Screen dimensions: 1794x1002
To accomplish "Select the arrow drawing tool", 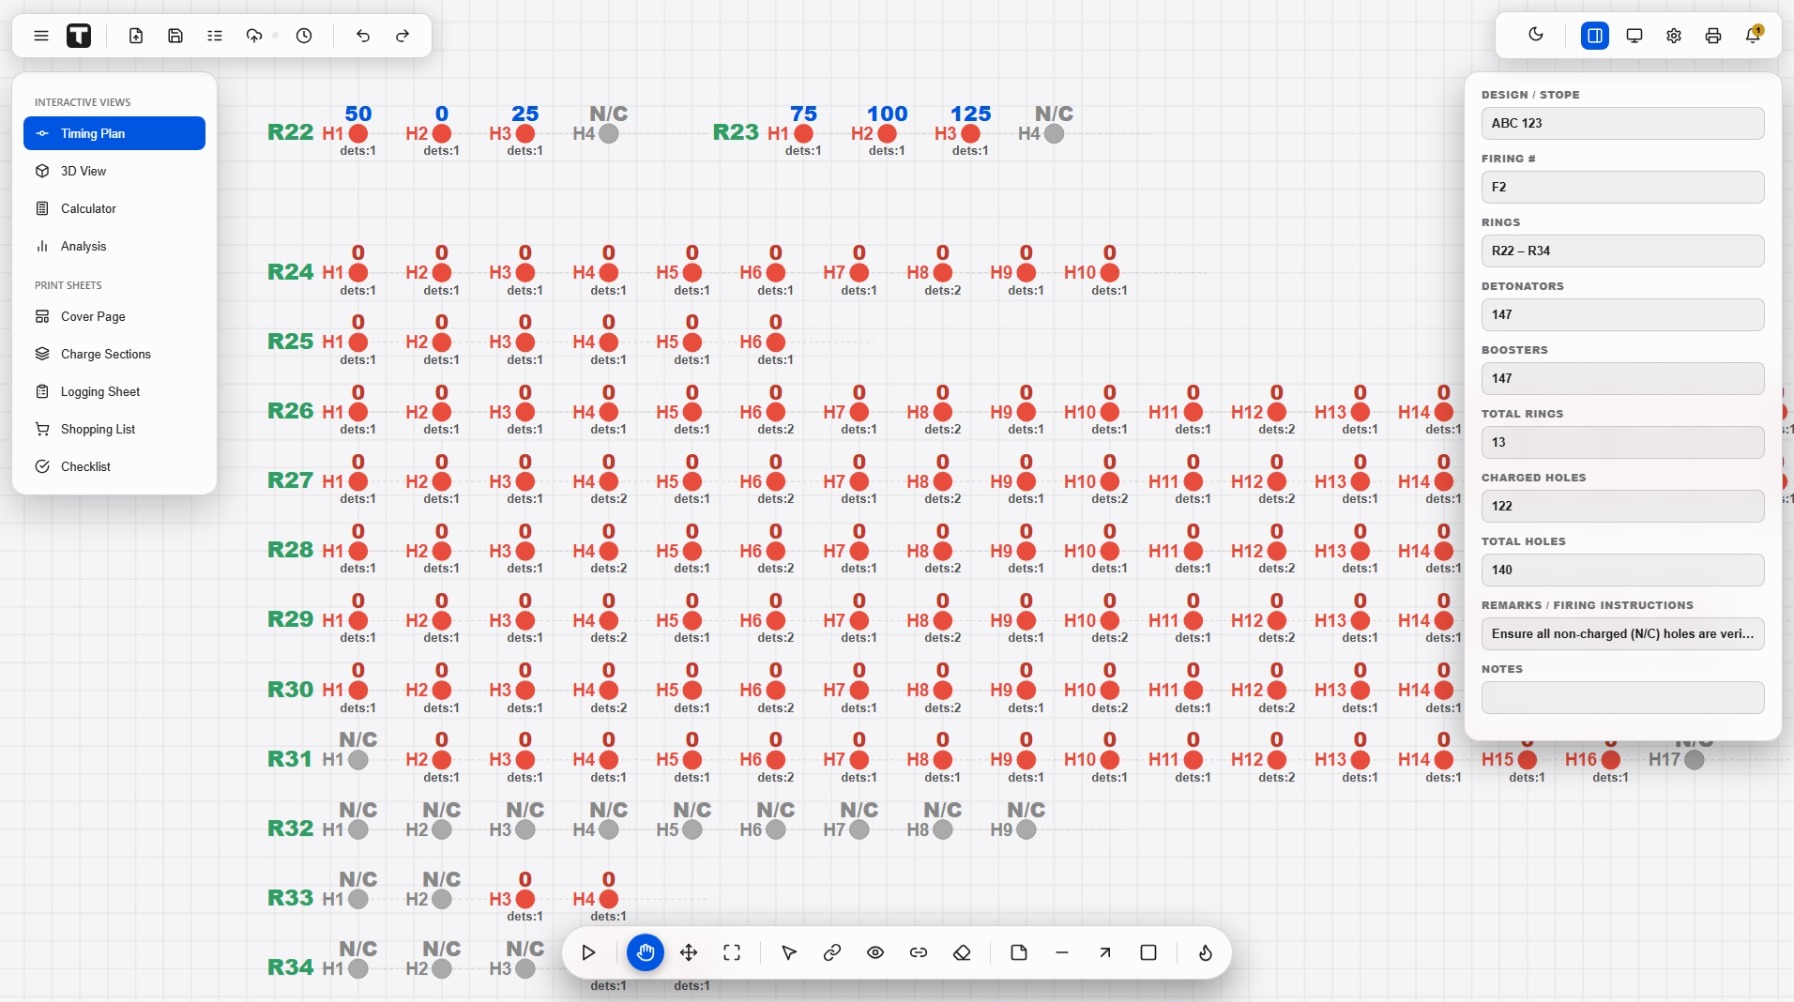I will [1105, 953].
